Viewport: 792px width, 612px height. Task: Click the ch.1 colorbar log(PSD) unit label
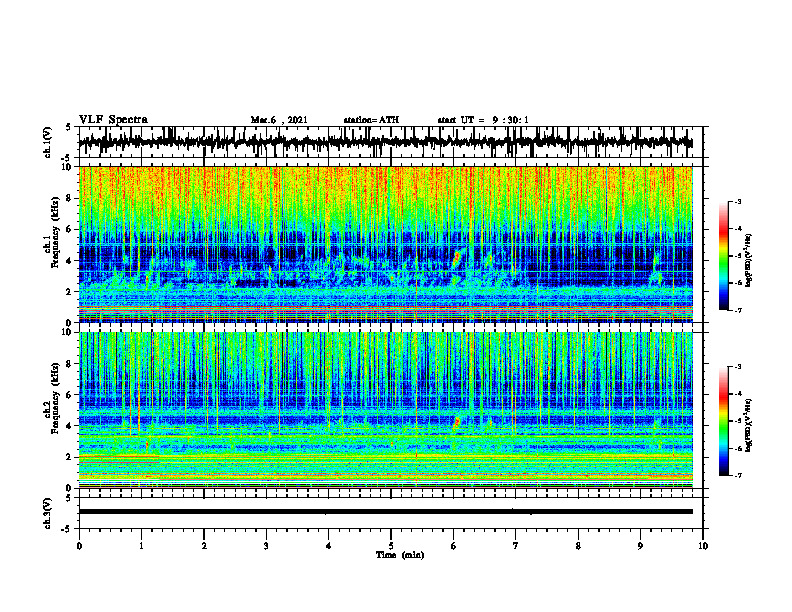749,261
